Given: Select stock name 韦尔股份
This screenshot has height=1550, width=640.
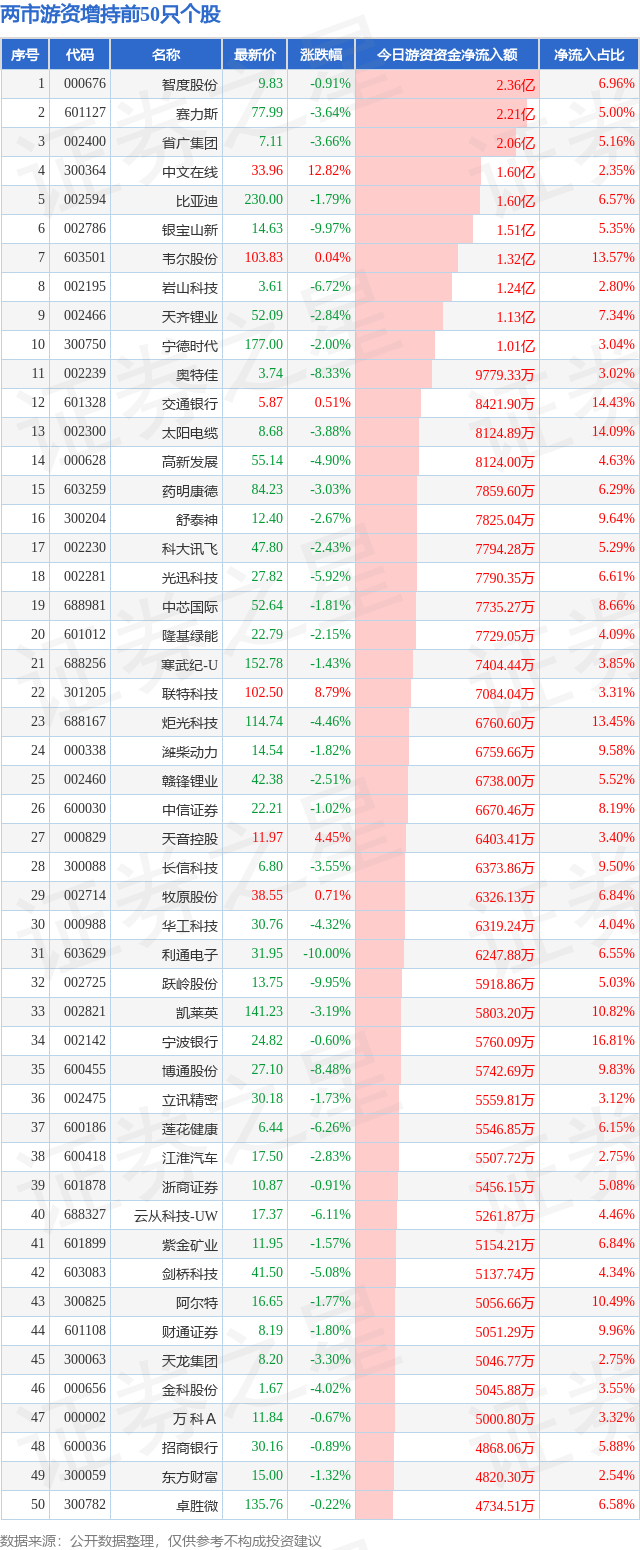Looking at the screenshot, I should [190, 258].
